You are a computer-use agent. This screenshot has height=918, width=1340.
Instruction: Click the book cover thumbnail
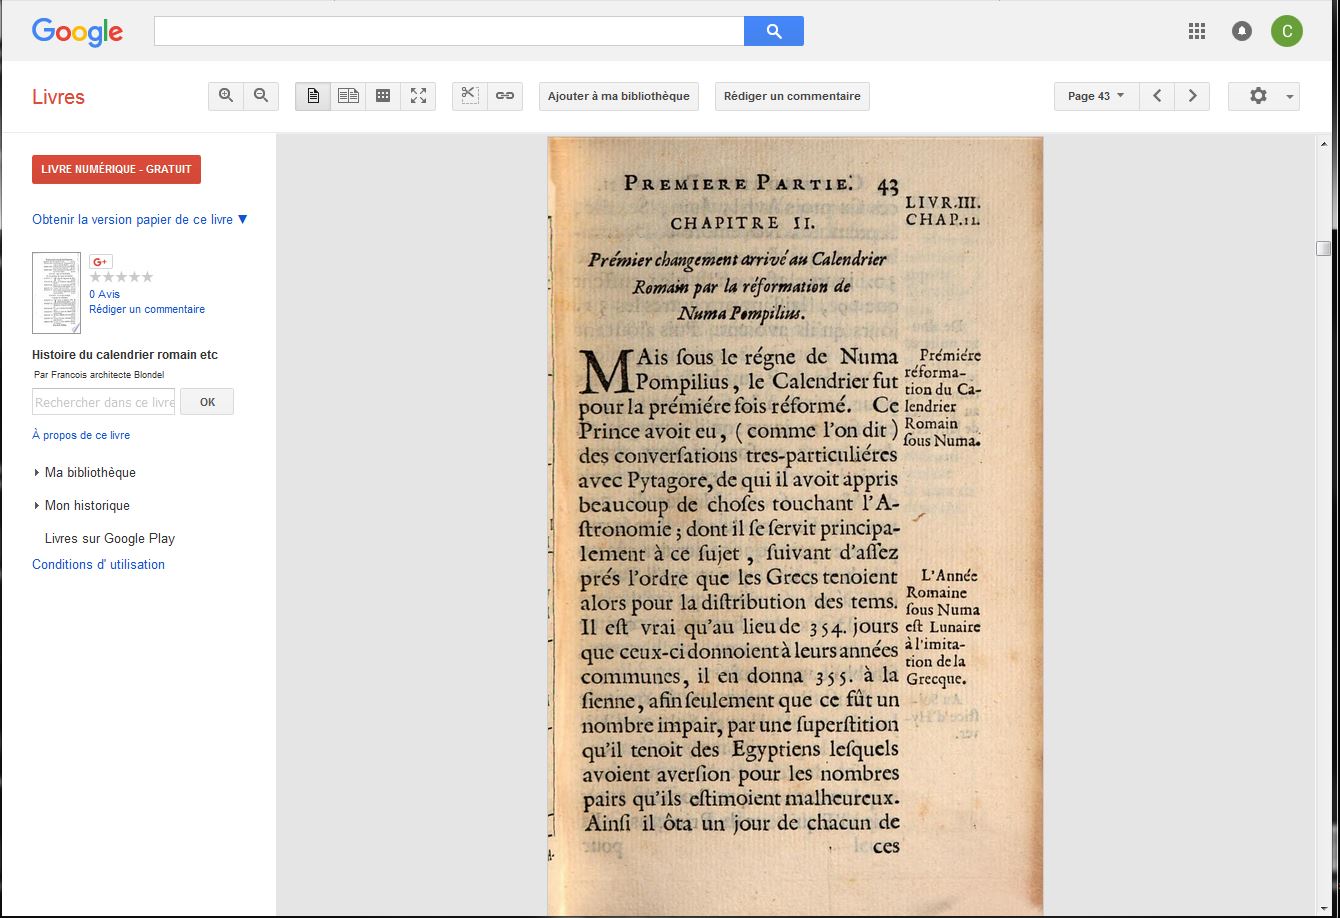click(56, 292)
